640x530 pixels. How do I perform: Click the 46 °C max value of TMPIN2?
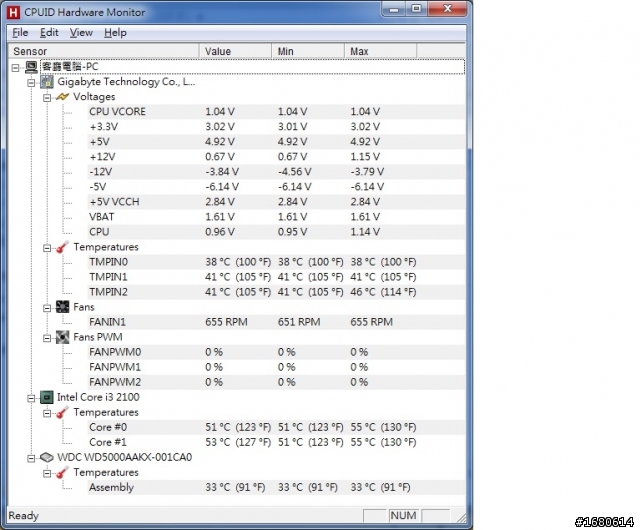click(383, 292)
